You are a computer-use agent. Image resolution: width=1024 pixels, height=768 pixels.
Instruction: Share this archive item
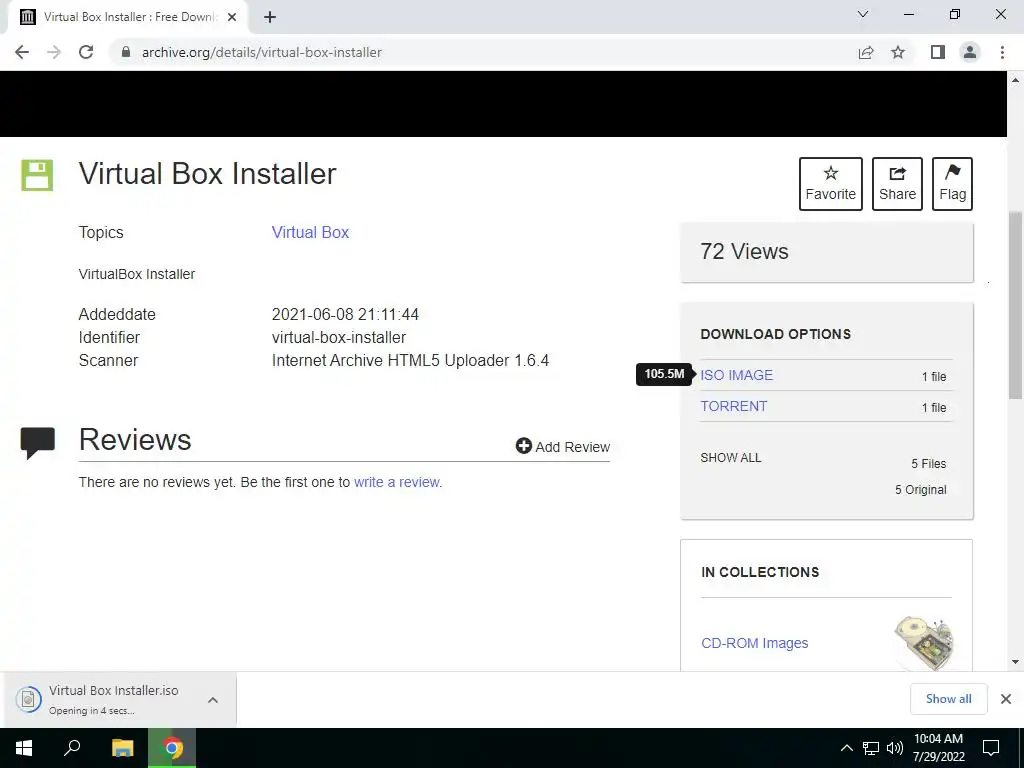(897, 184)
